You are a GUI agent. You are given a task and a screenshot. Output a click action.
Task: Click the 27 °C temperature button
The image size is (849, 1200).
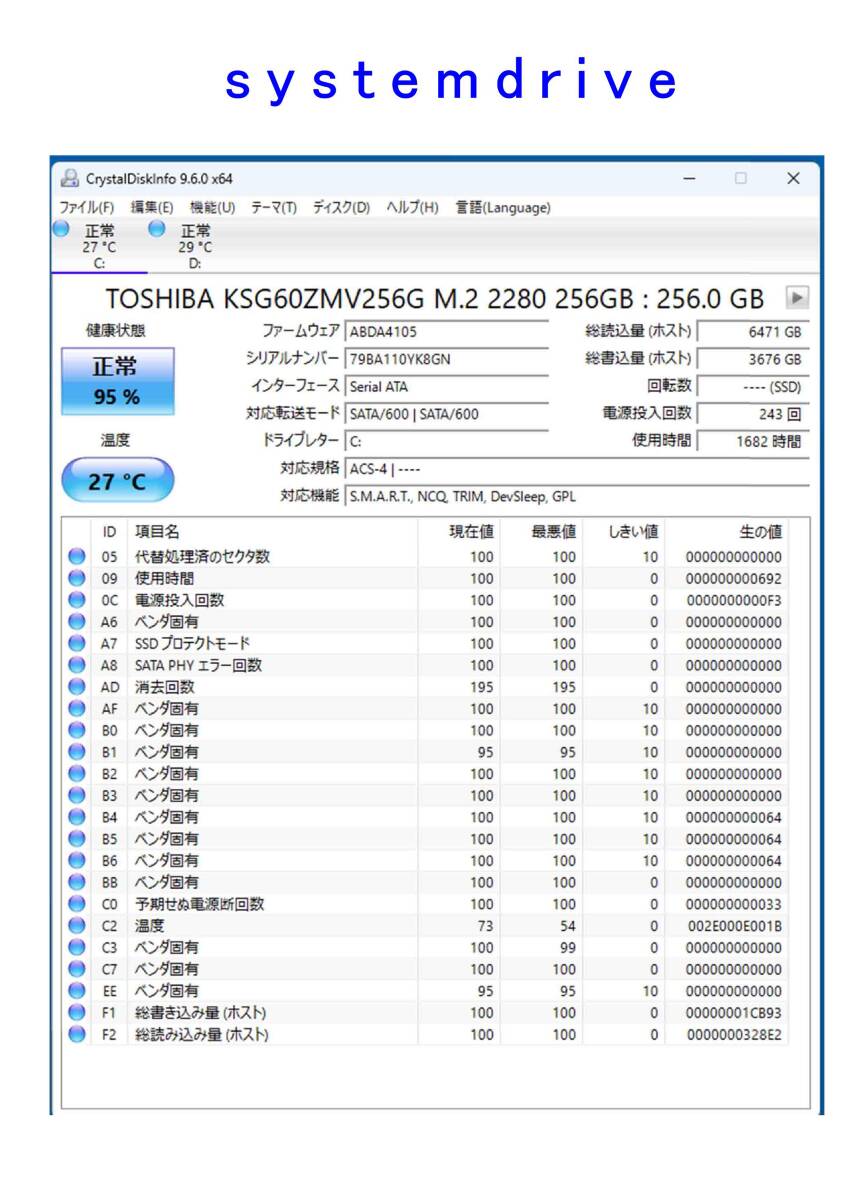[117, 481]
